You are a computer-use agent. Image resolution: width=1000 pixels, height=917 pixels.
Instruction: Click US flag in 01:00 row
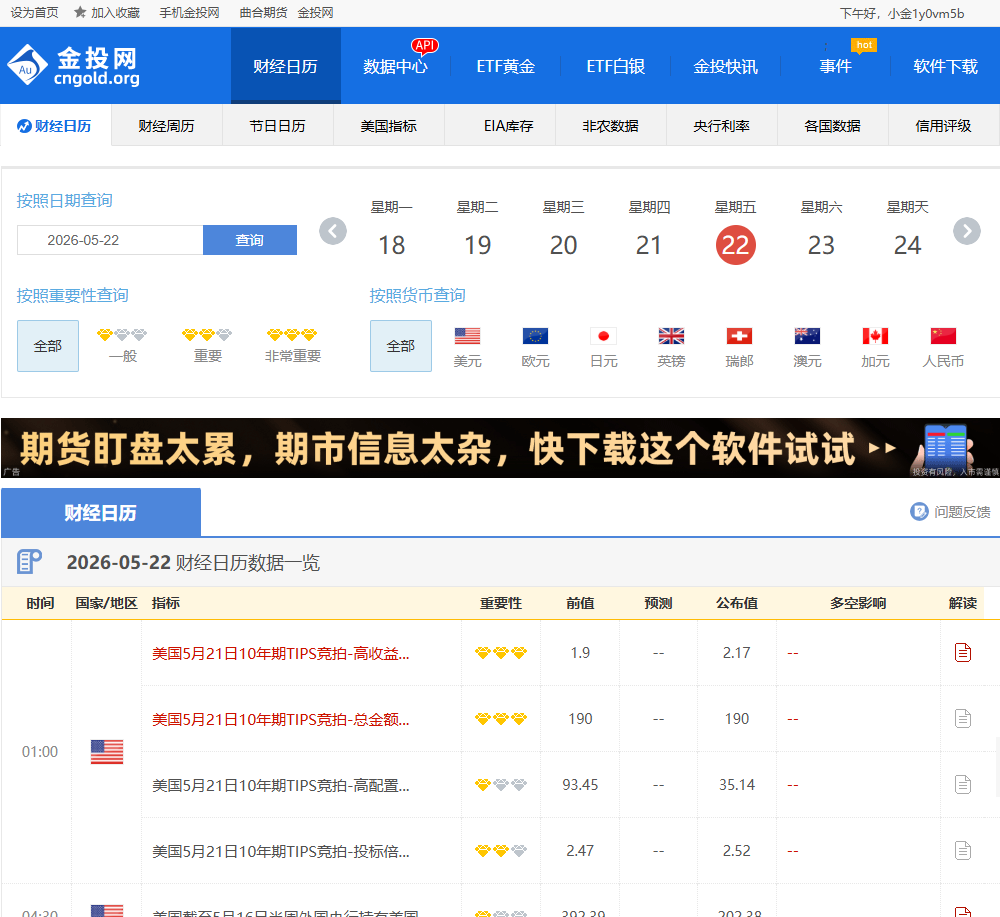[107, 752]
